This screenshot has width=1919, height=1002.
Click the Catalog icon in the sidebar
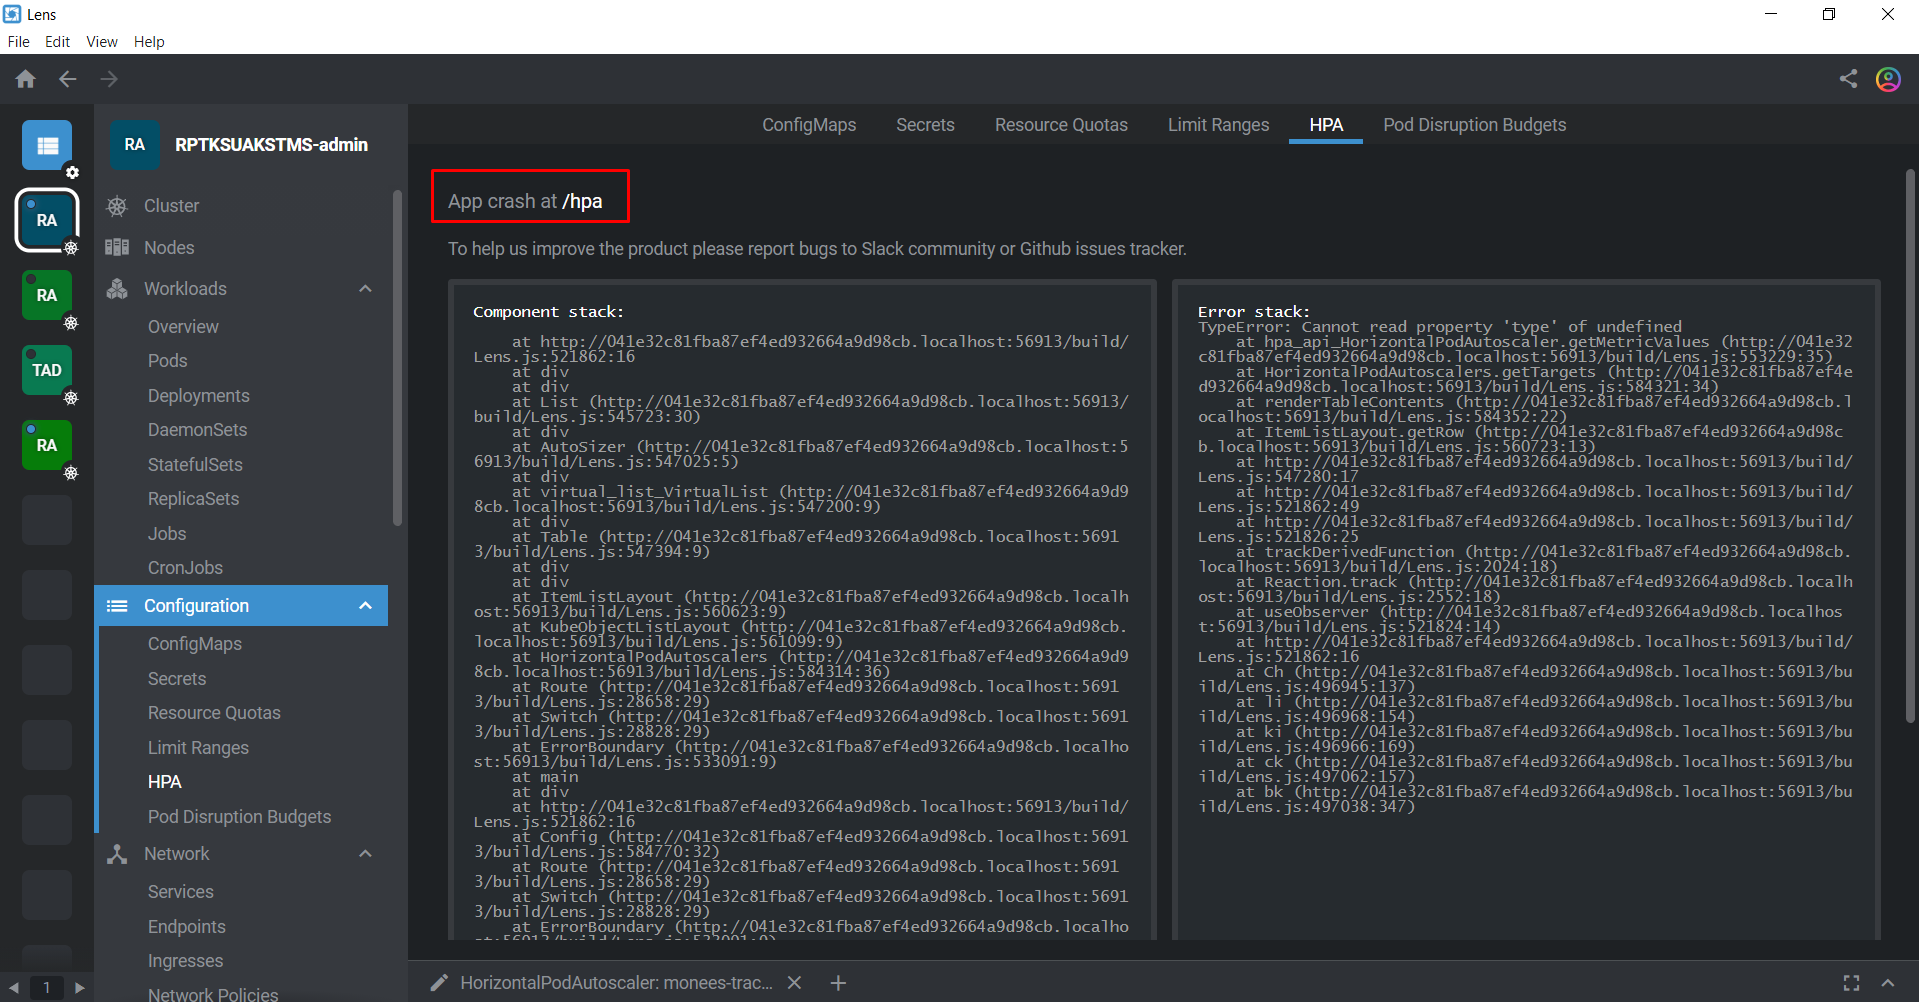[x=47, y=144]
